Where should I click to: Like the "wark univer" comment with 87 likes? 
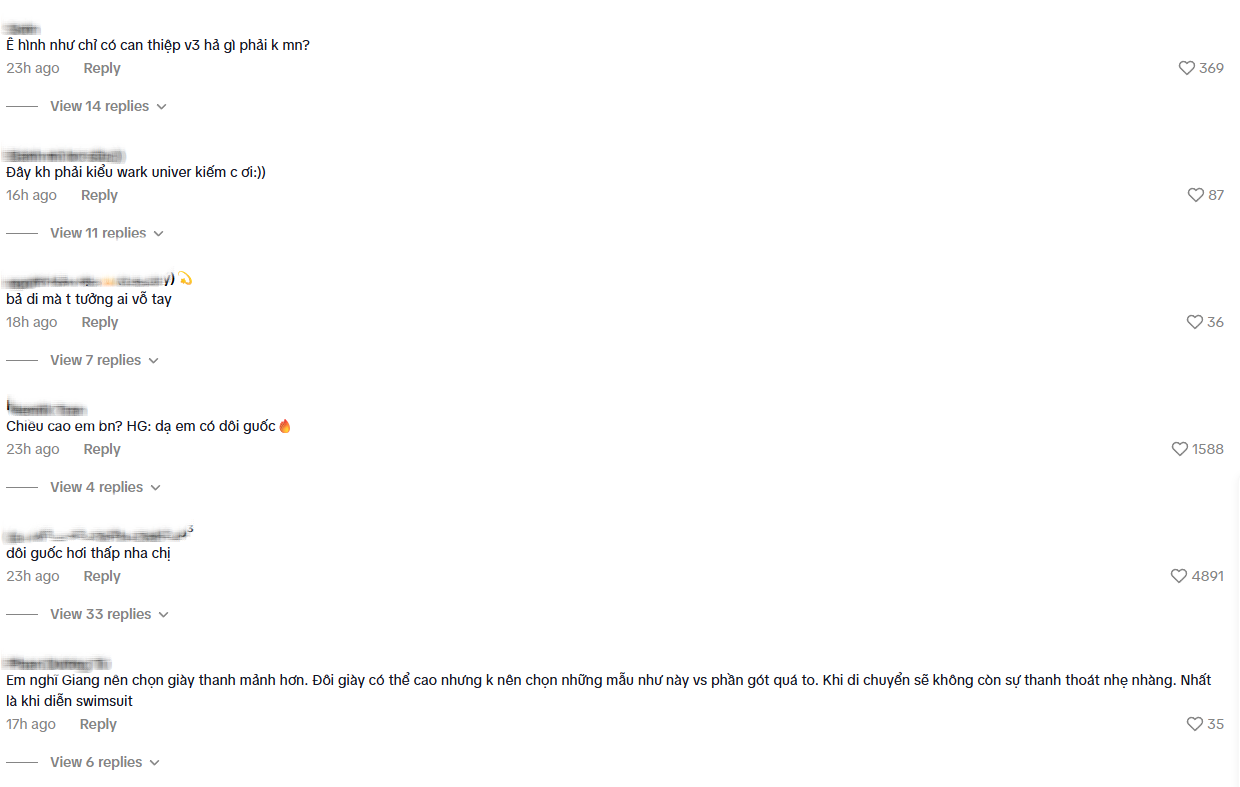coord(1195,195)
